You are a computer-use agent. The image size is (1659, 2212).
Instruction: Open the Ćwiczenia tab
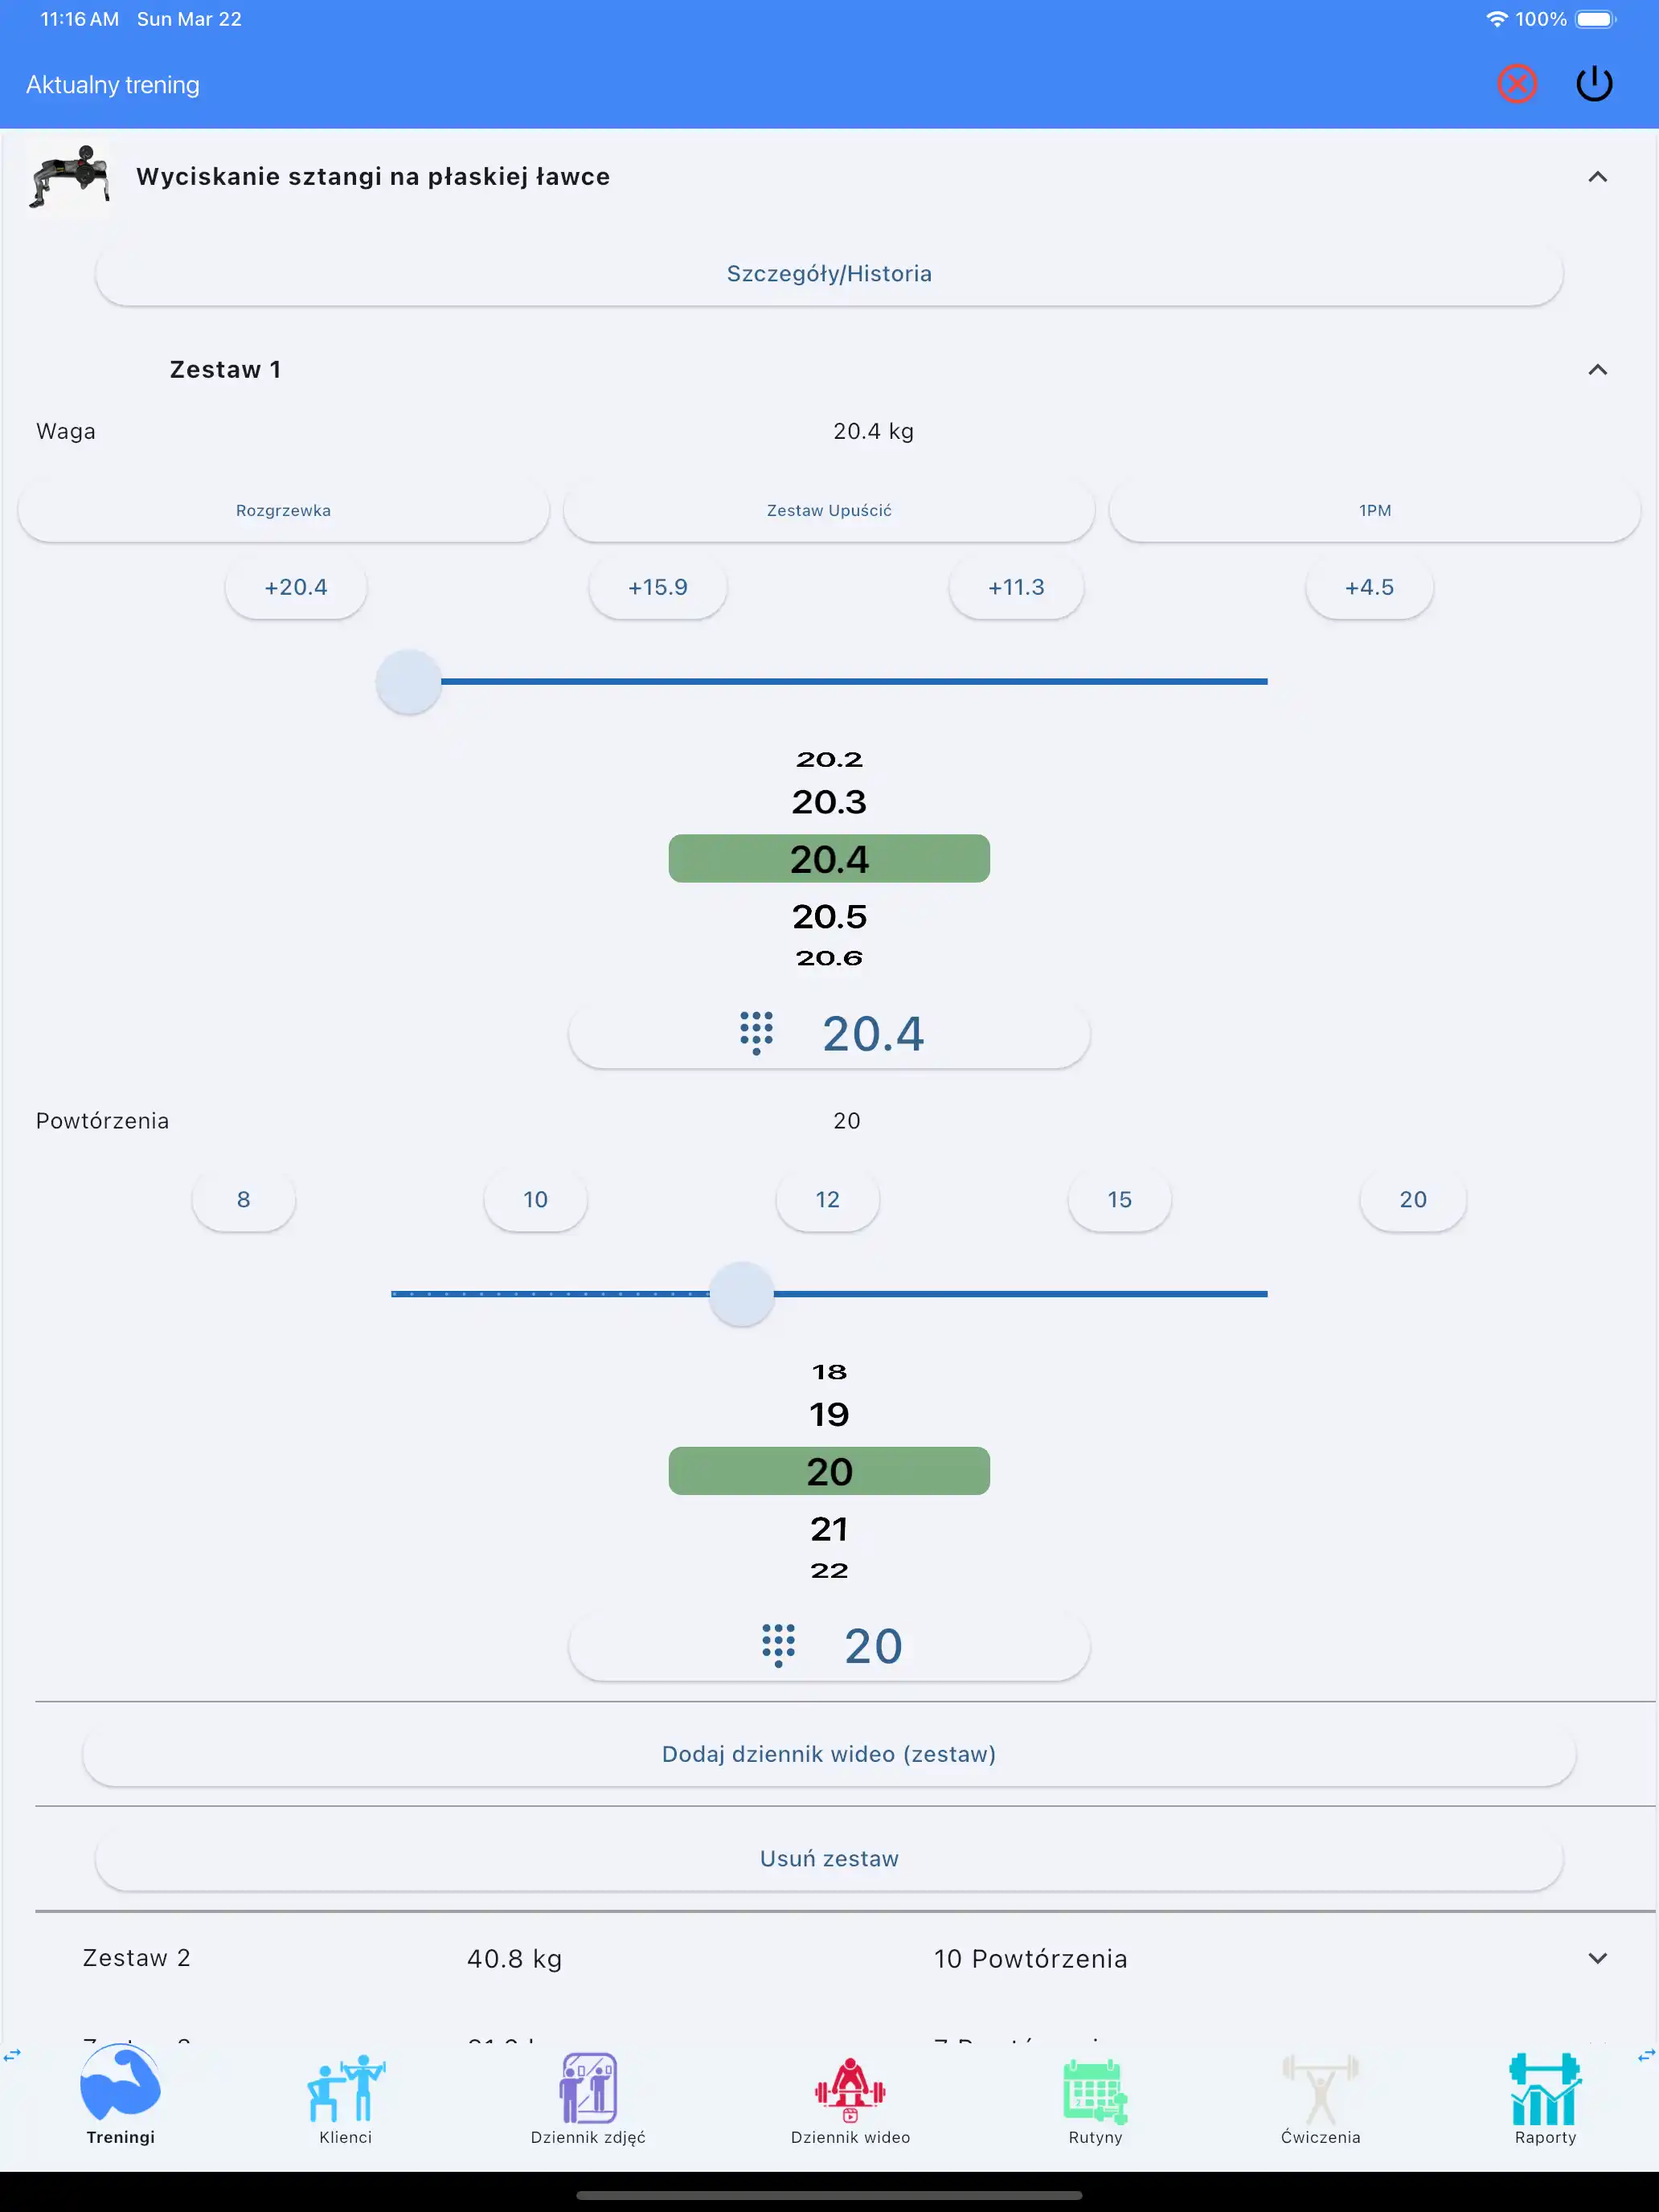click(x=1320, y=2099)
